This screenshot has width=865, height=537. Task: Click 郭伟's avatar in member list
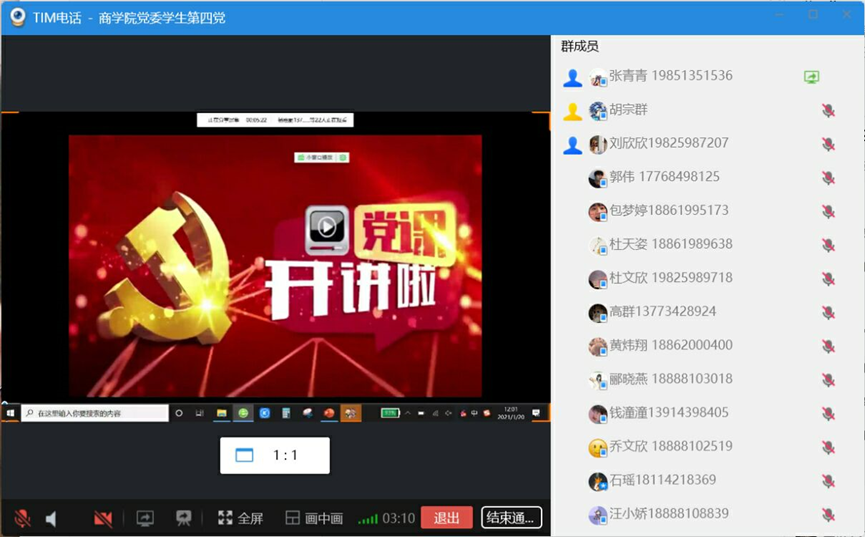(598, 178)
